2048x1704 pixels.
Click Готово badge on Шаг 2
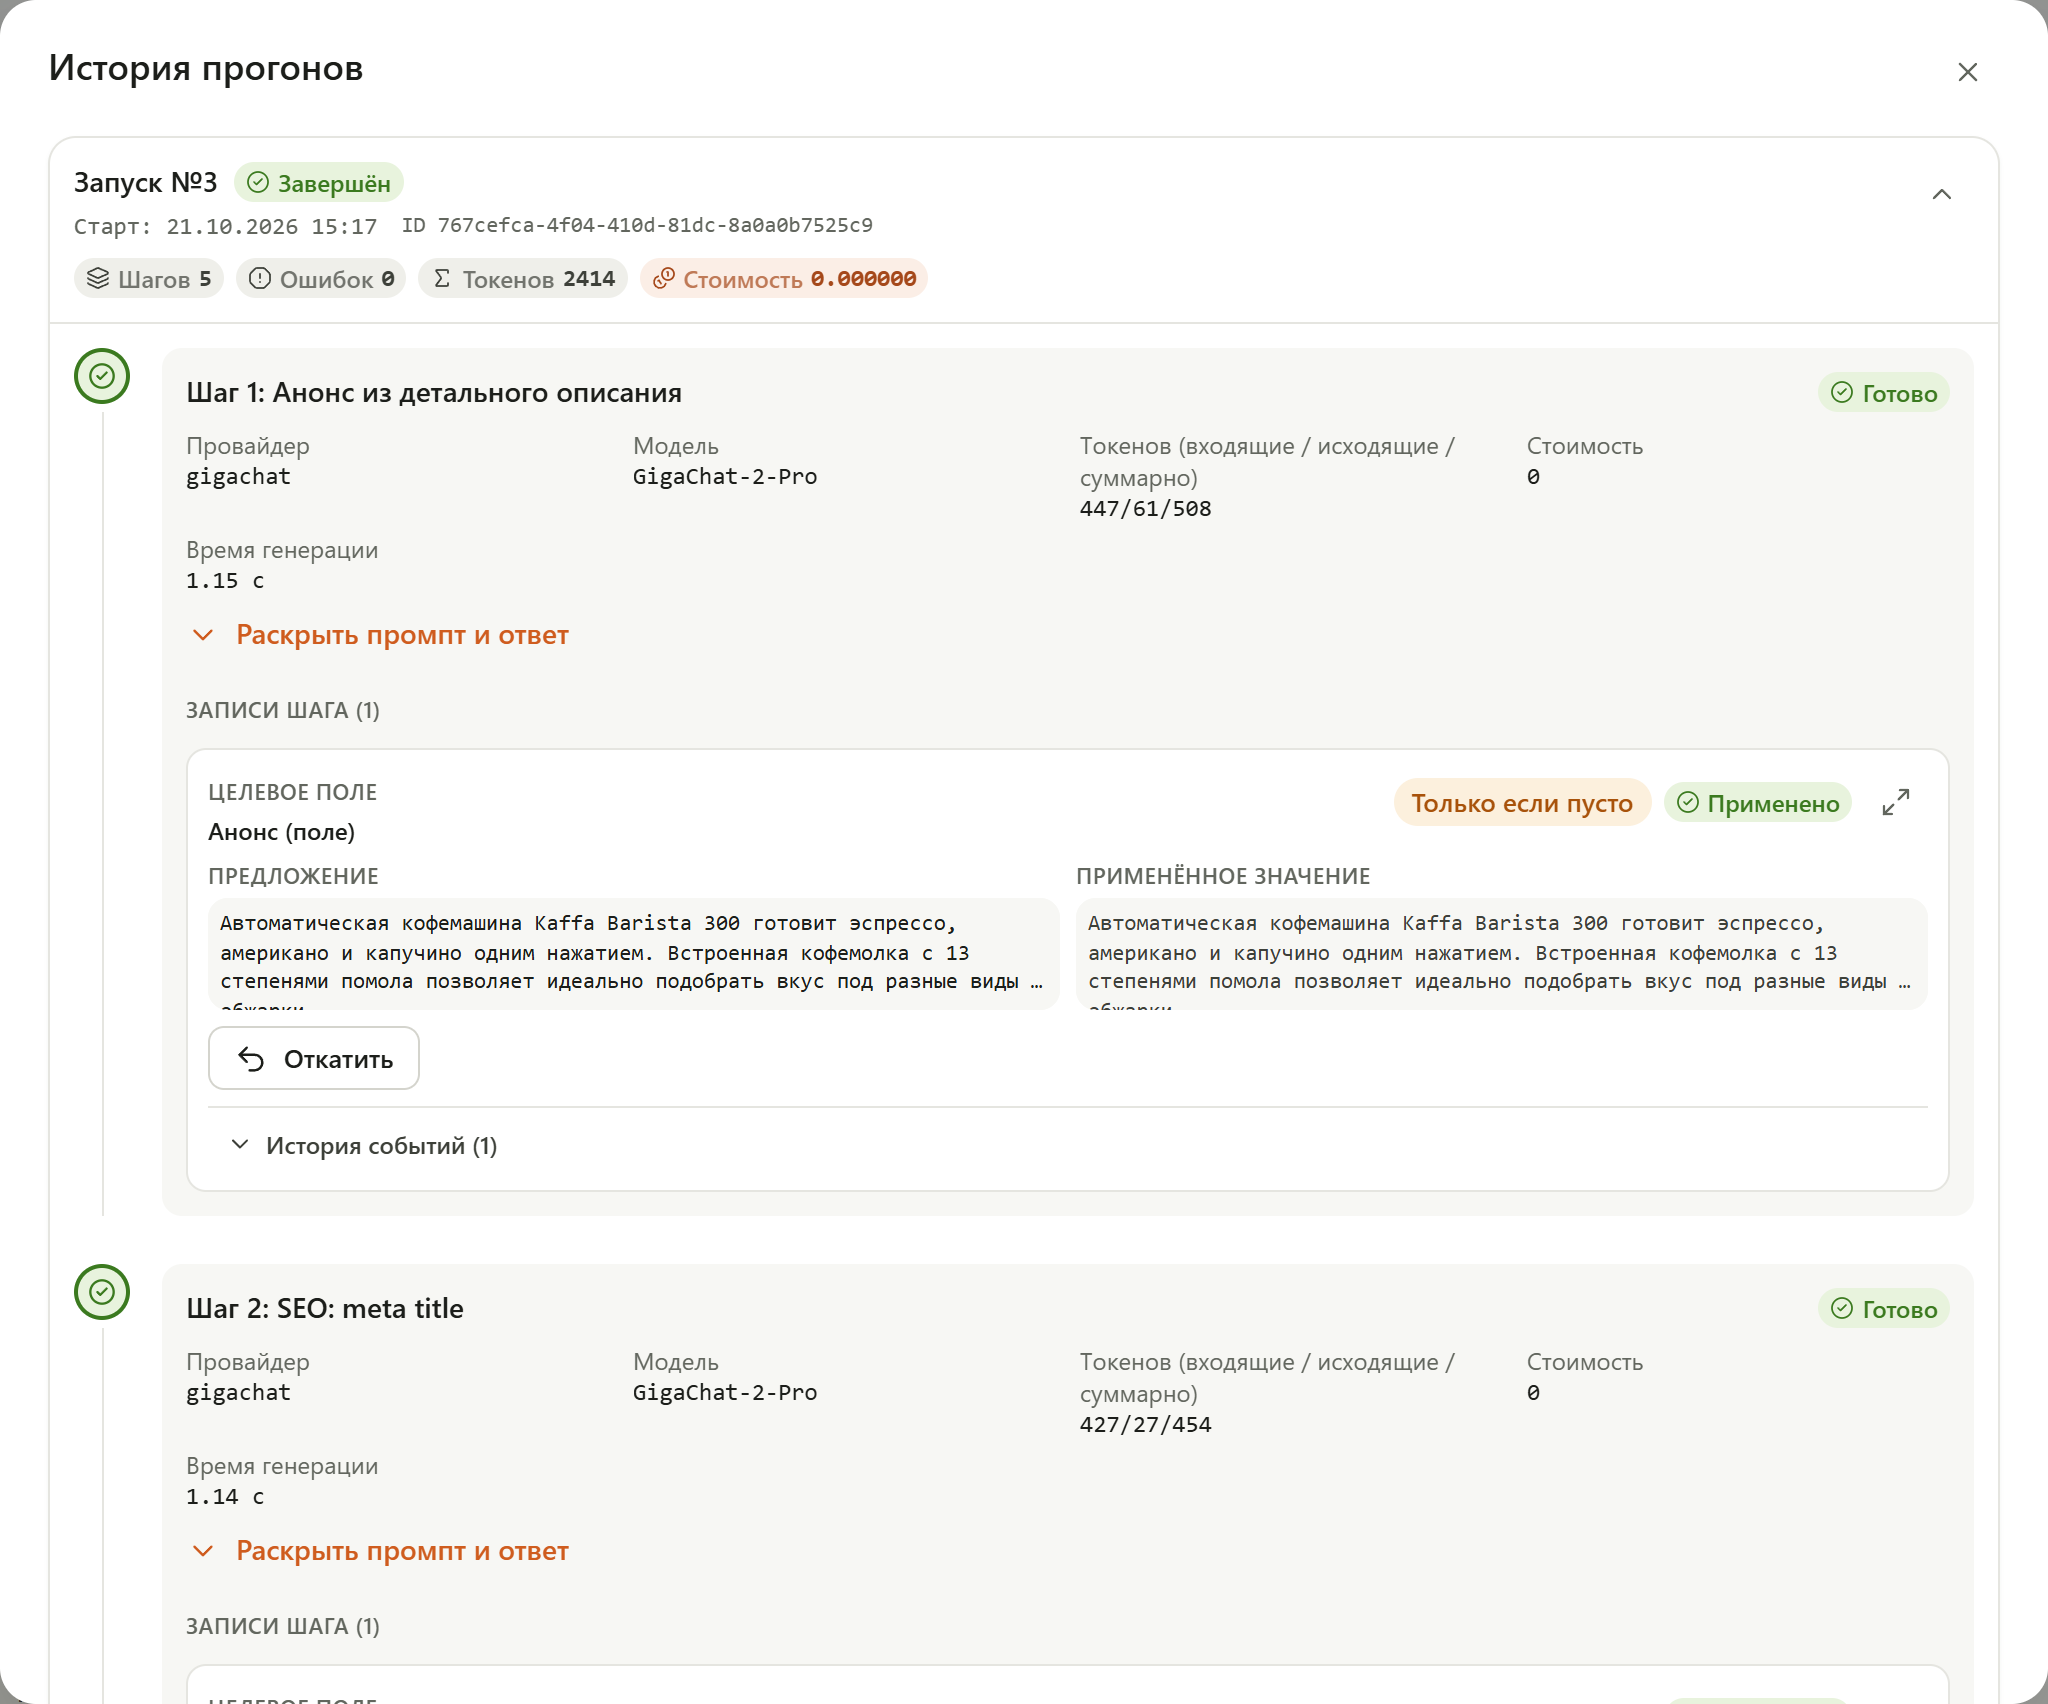click(x=1883, y=1309)
